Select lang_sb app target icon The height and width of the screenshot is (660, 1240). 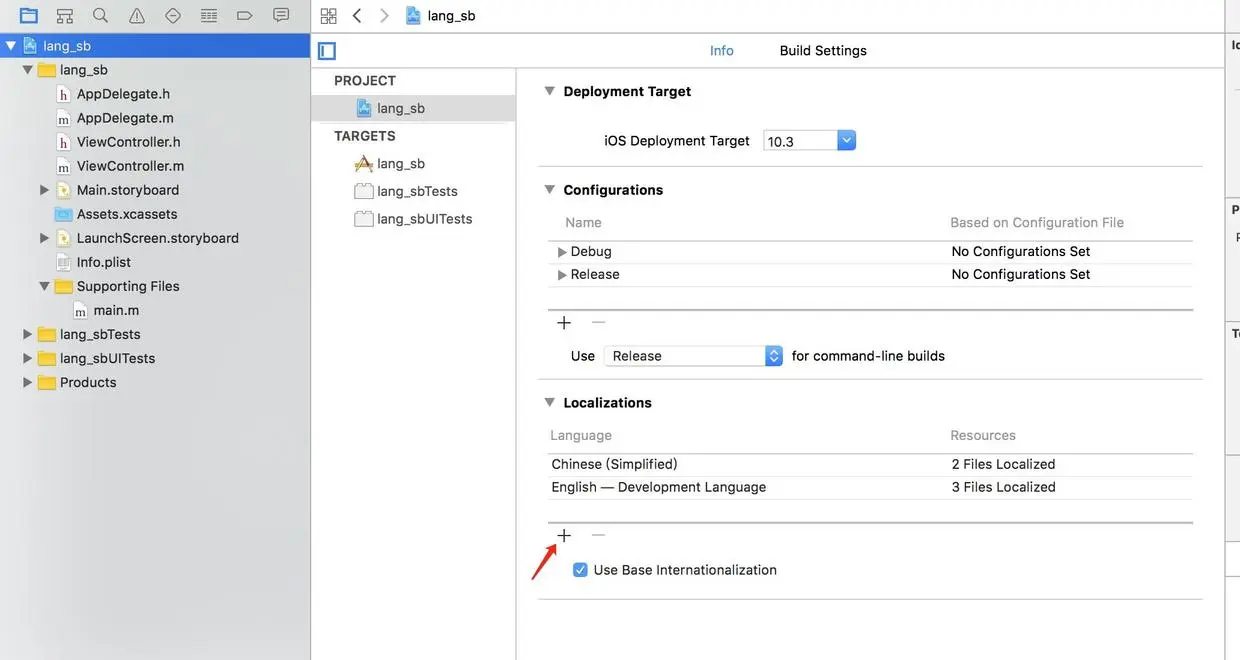click(x=363, y=163)
